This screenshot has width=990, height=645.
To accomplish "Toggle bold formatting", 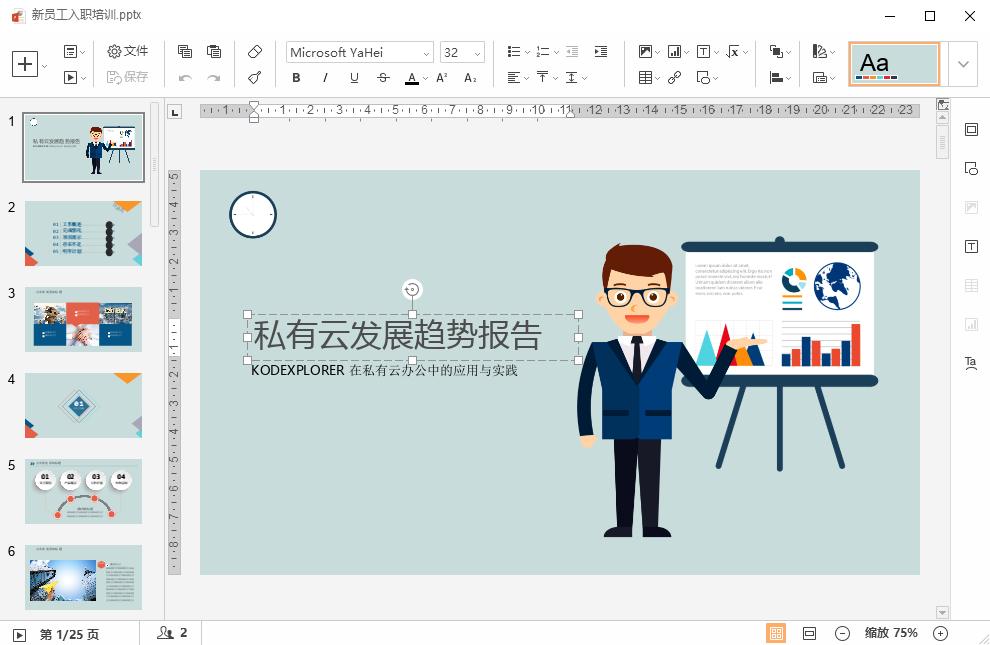I will click(296, 78).
